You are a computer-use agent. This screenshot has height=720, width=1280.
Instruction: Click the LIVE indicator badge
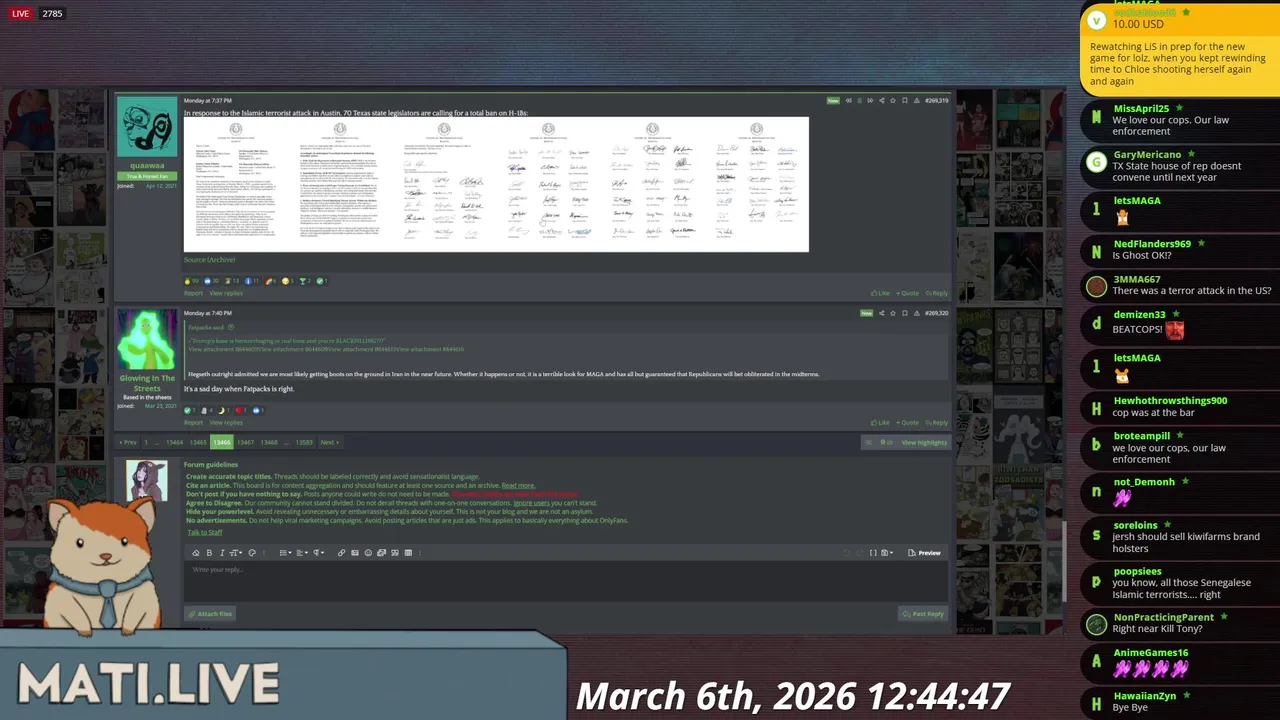(20, 14)
